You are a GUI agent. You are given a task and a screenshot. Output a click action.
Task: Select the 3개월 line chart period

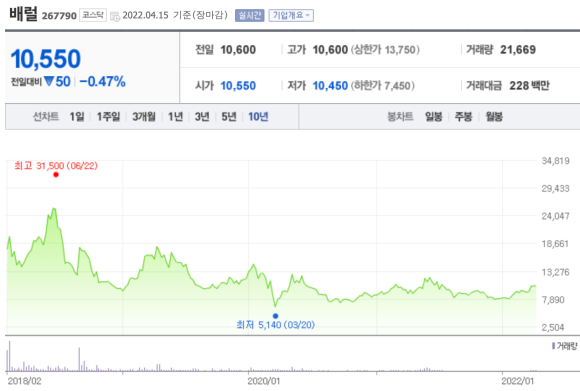(144, 117)
